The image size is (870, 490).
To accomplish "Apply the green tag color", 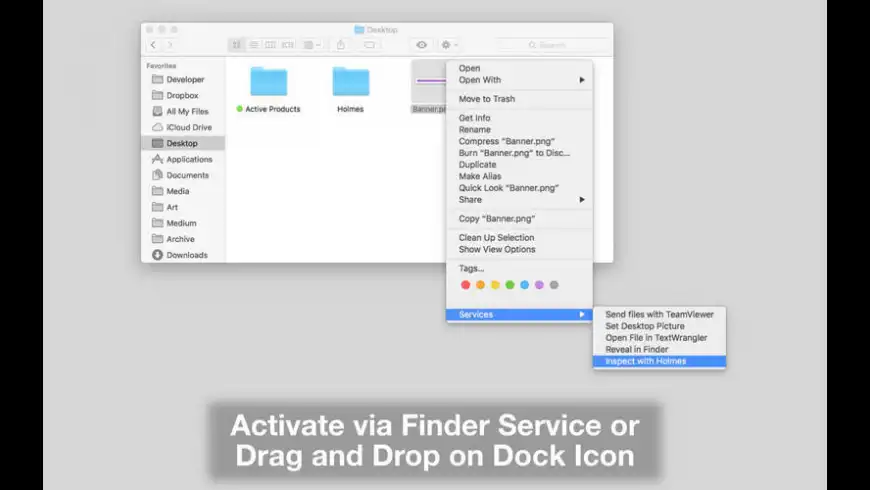I will [x=510, y=285].
